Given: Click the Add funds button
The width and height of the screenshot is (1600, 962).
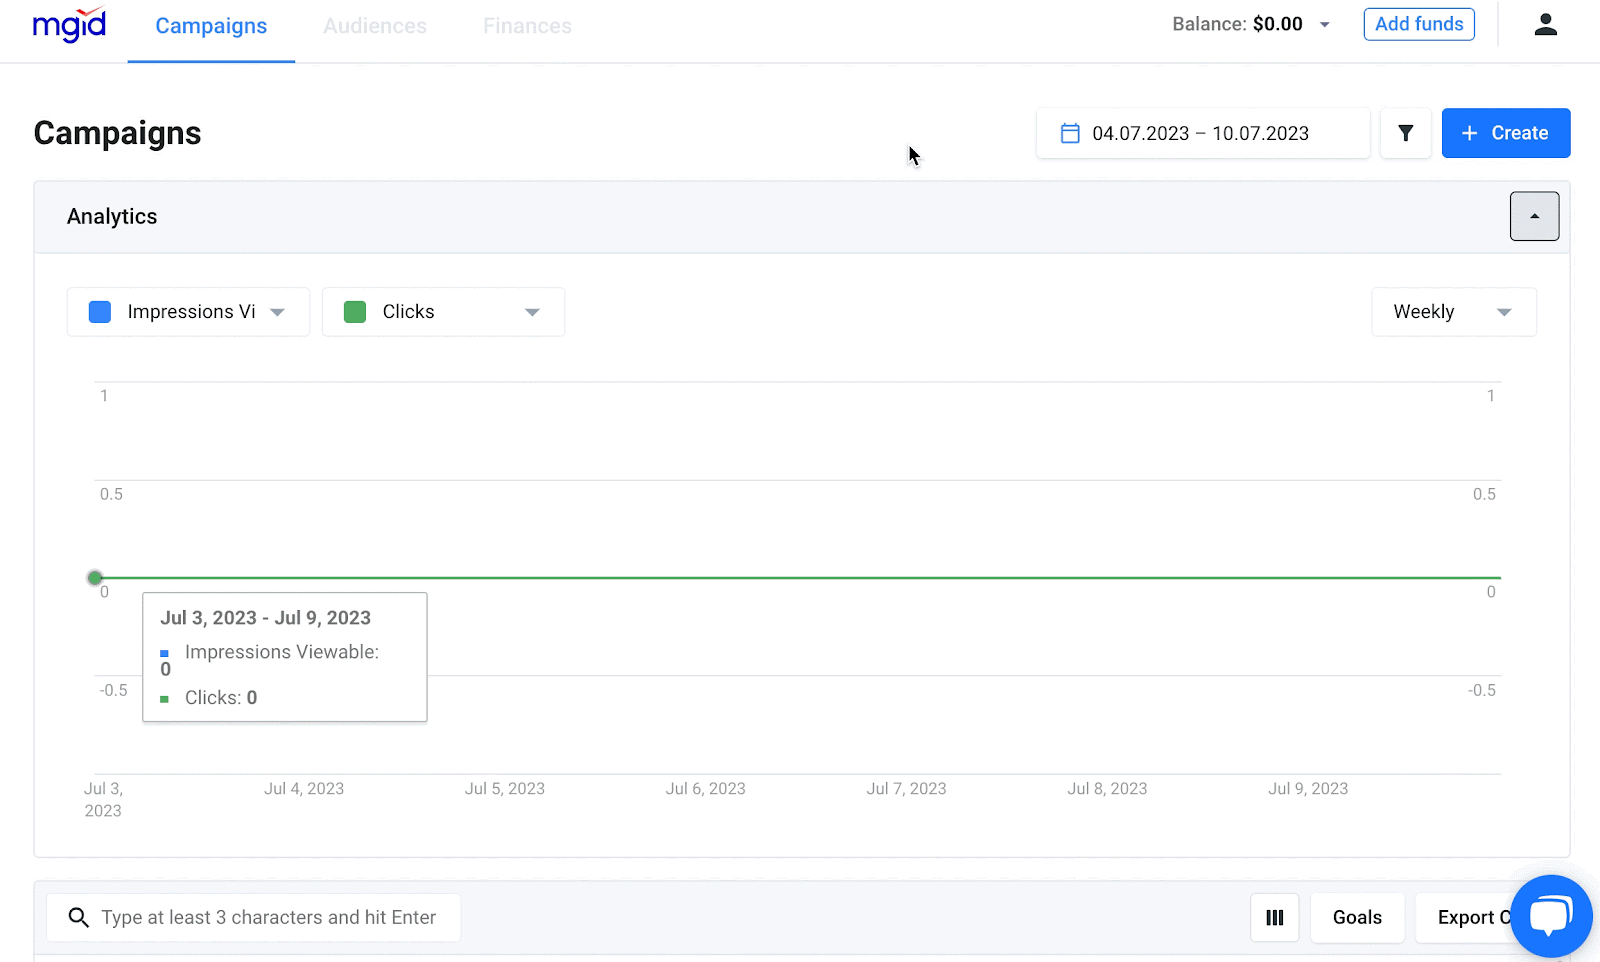Looking at the screenshot, I should [x=1419, y=23].
